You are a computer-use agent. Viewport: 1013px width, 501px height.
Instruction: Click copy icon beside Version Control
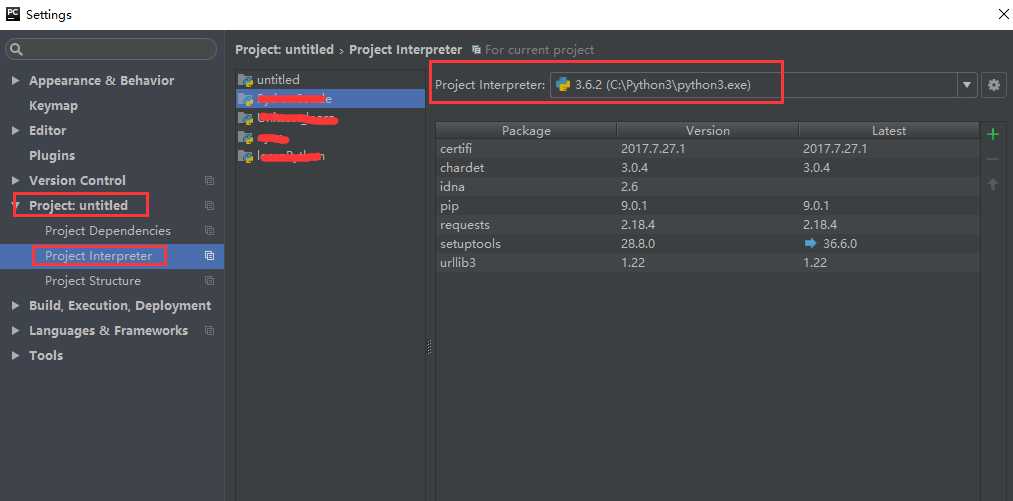tap(209, 180)
